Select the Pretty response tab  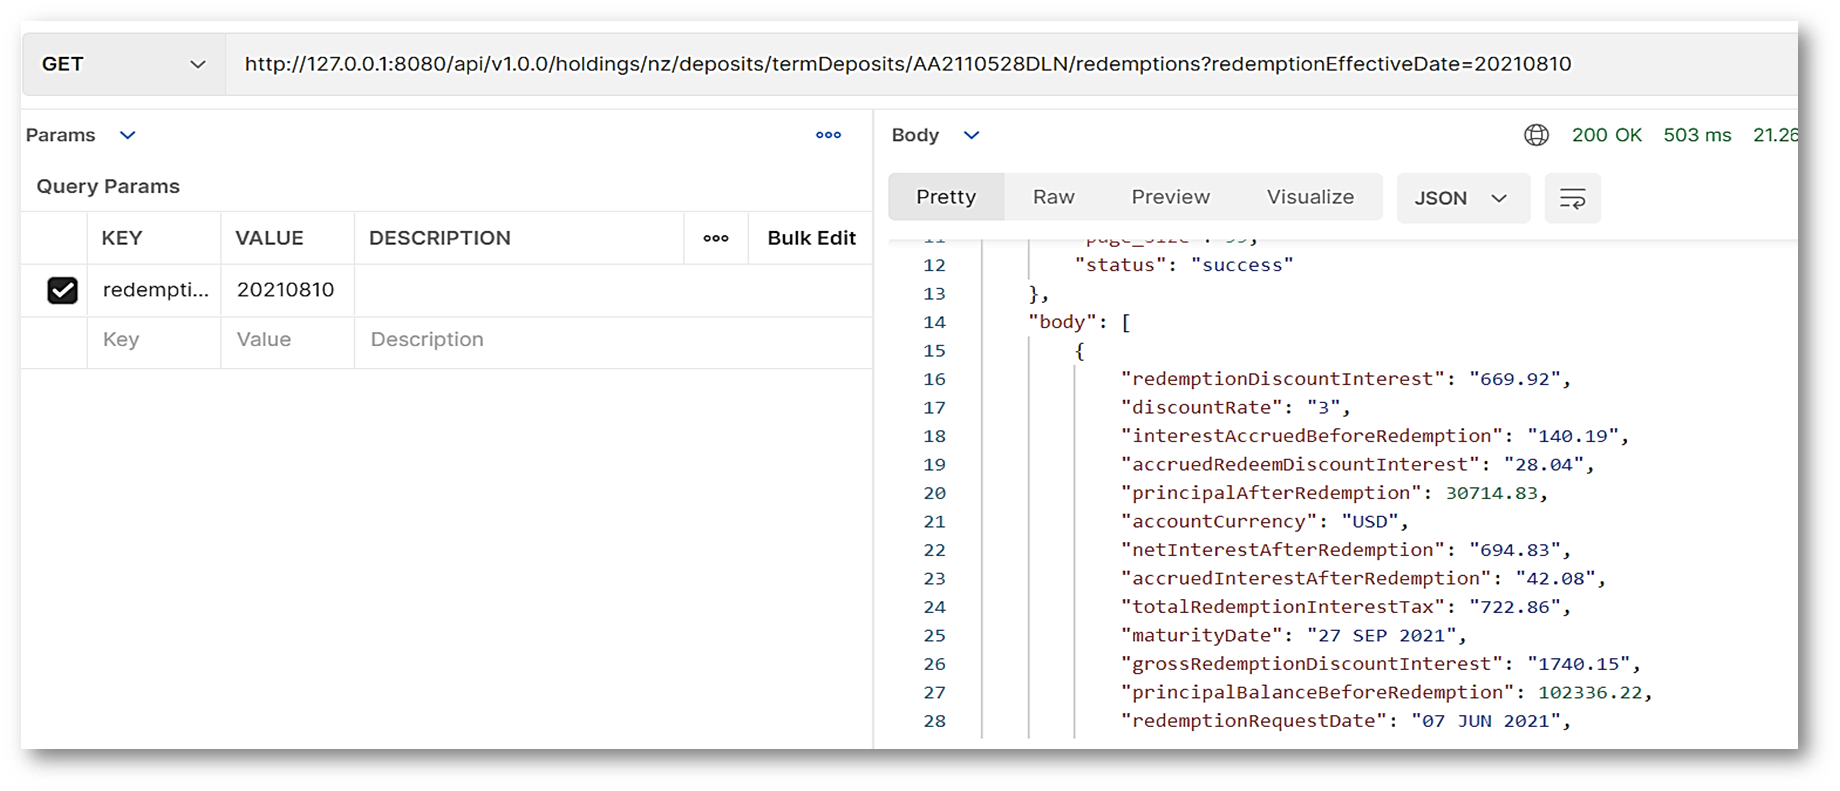(946, 197)
